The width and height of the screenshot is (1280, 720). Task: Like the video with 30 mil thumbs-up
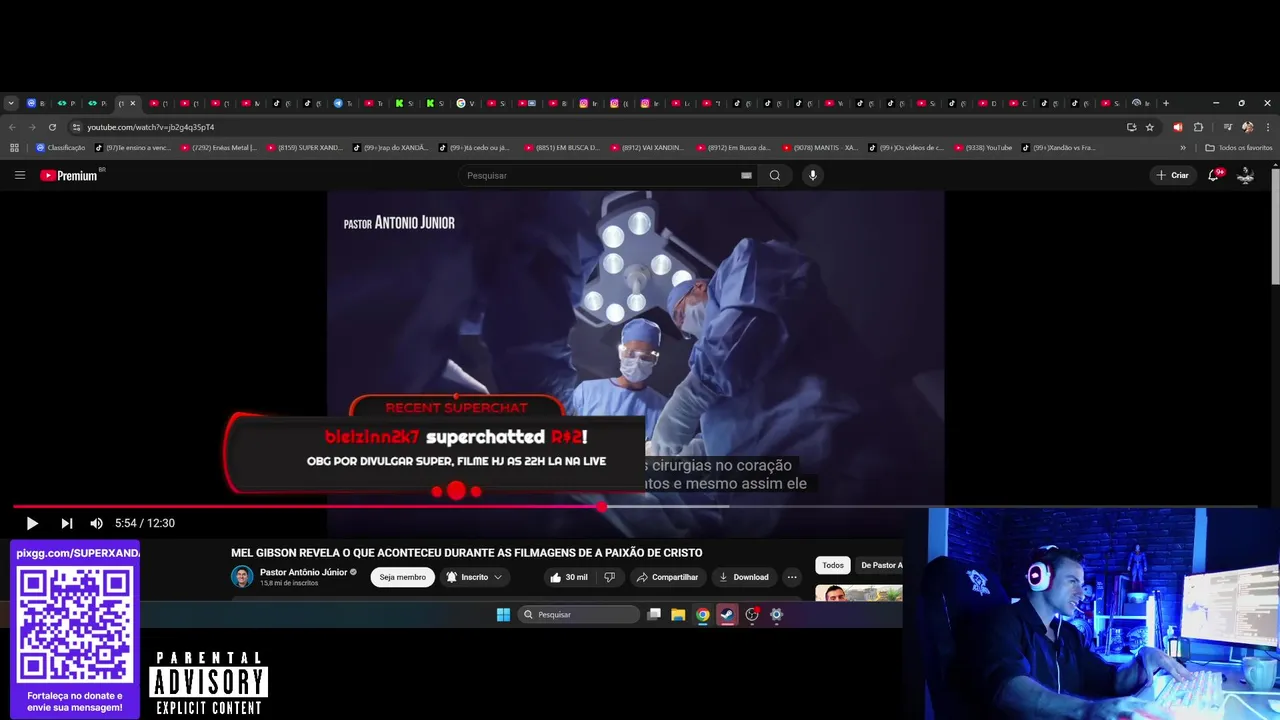coord(569,577)
